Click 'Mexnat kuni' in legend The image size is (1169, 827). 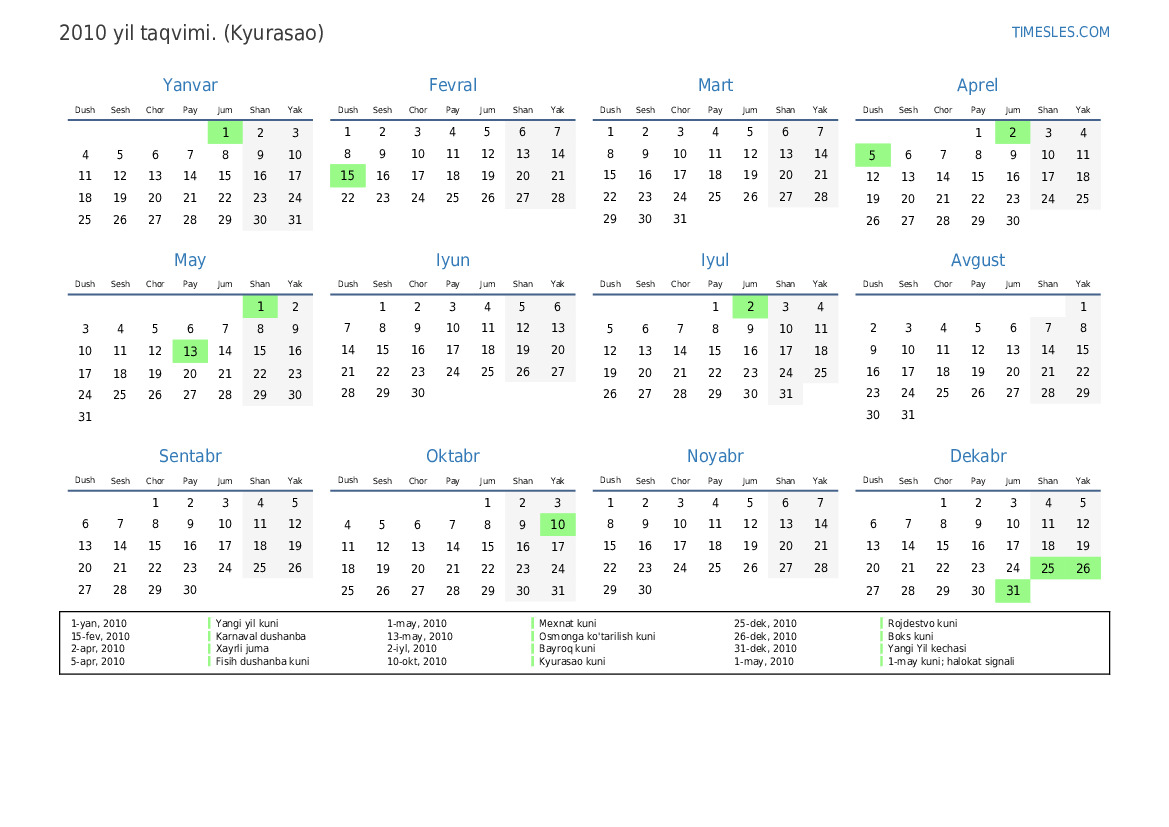click(x=567, y=623)
